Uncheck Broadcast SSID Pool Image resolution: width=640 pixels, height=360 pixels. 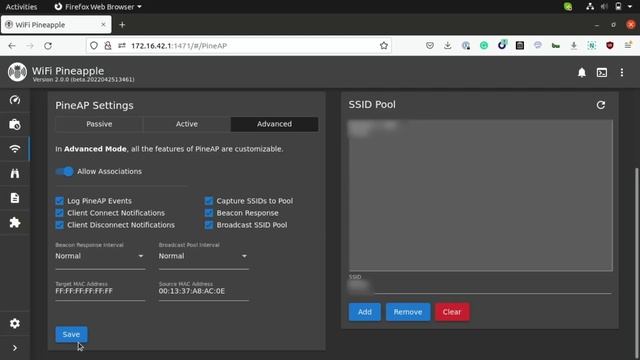pos(209,225)
